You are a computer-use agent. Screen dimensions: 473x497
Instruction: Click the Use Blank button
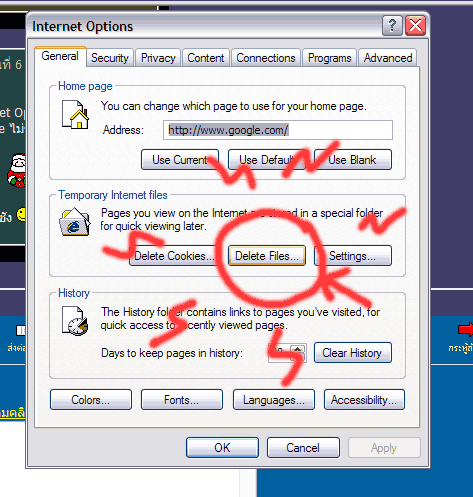pos(353,160)
